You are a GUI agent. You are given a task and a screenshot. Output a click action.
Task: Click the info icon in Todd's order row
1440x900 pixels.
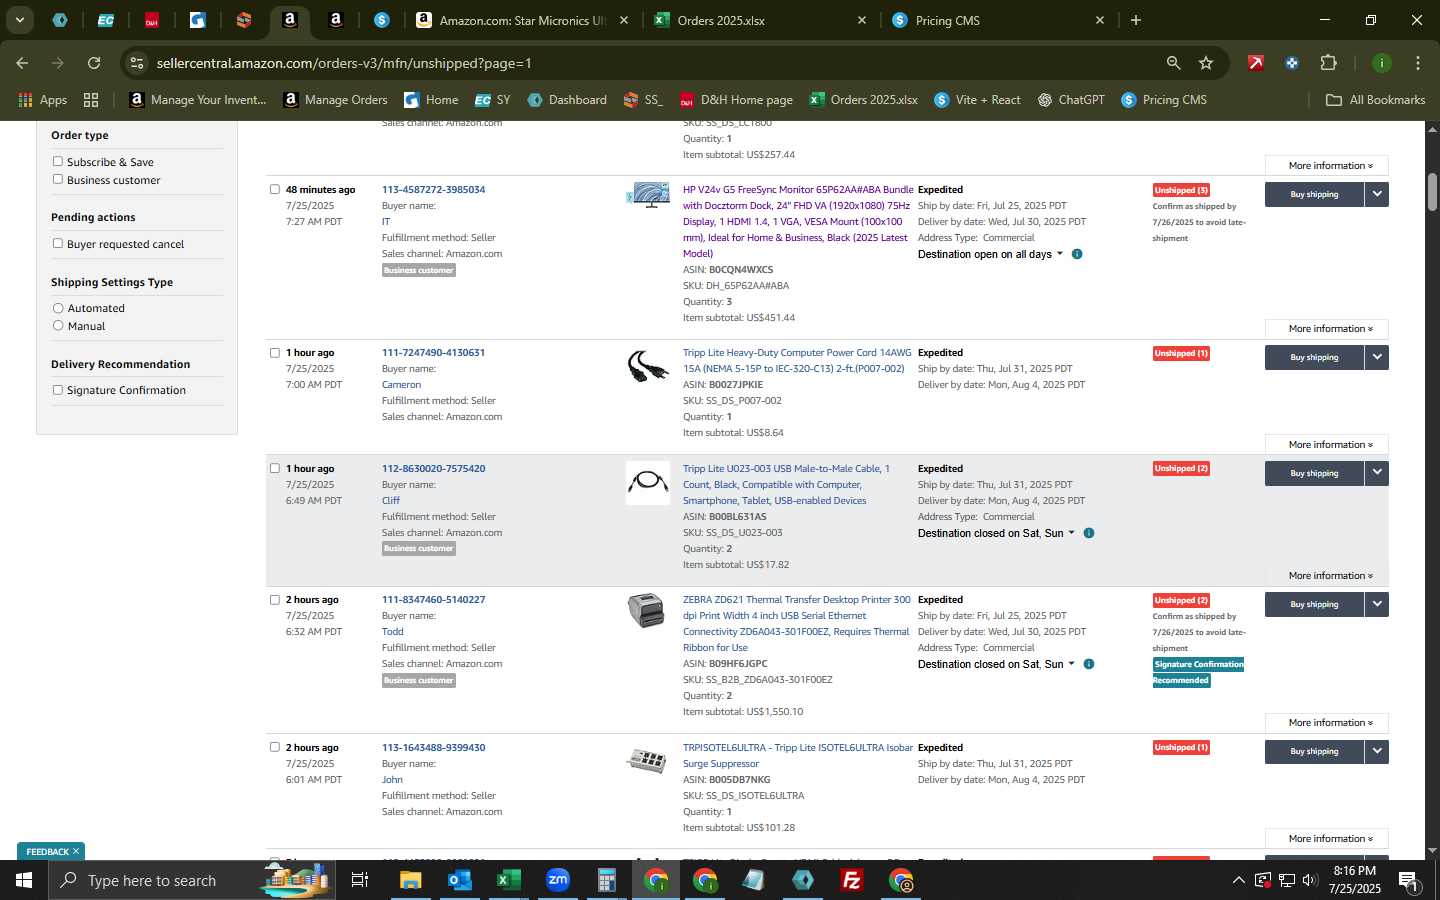1089,664
